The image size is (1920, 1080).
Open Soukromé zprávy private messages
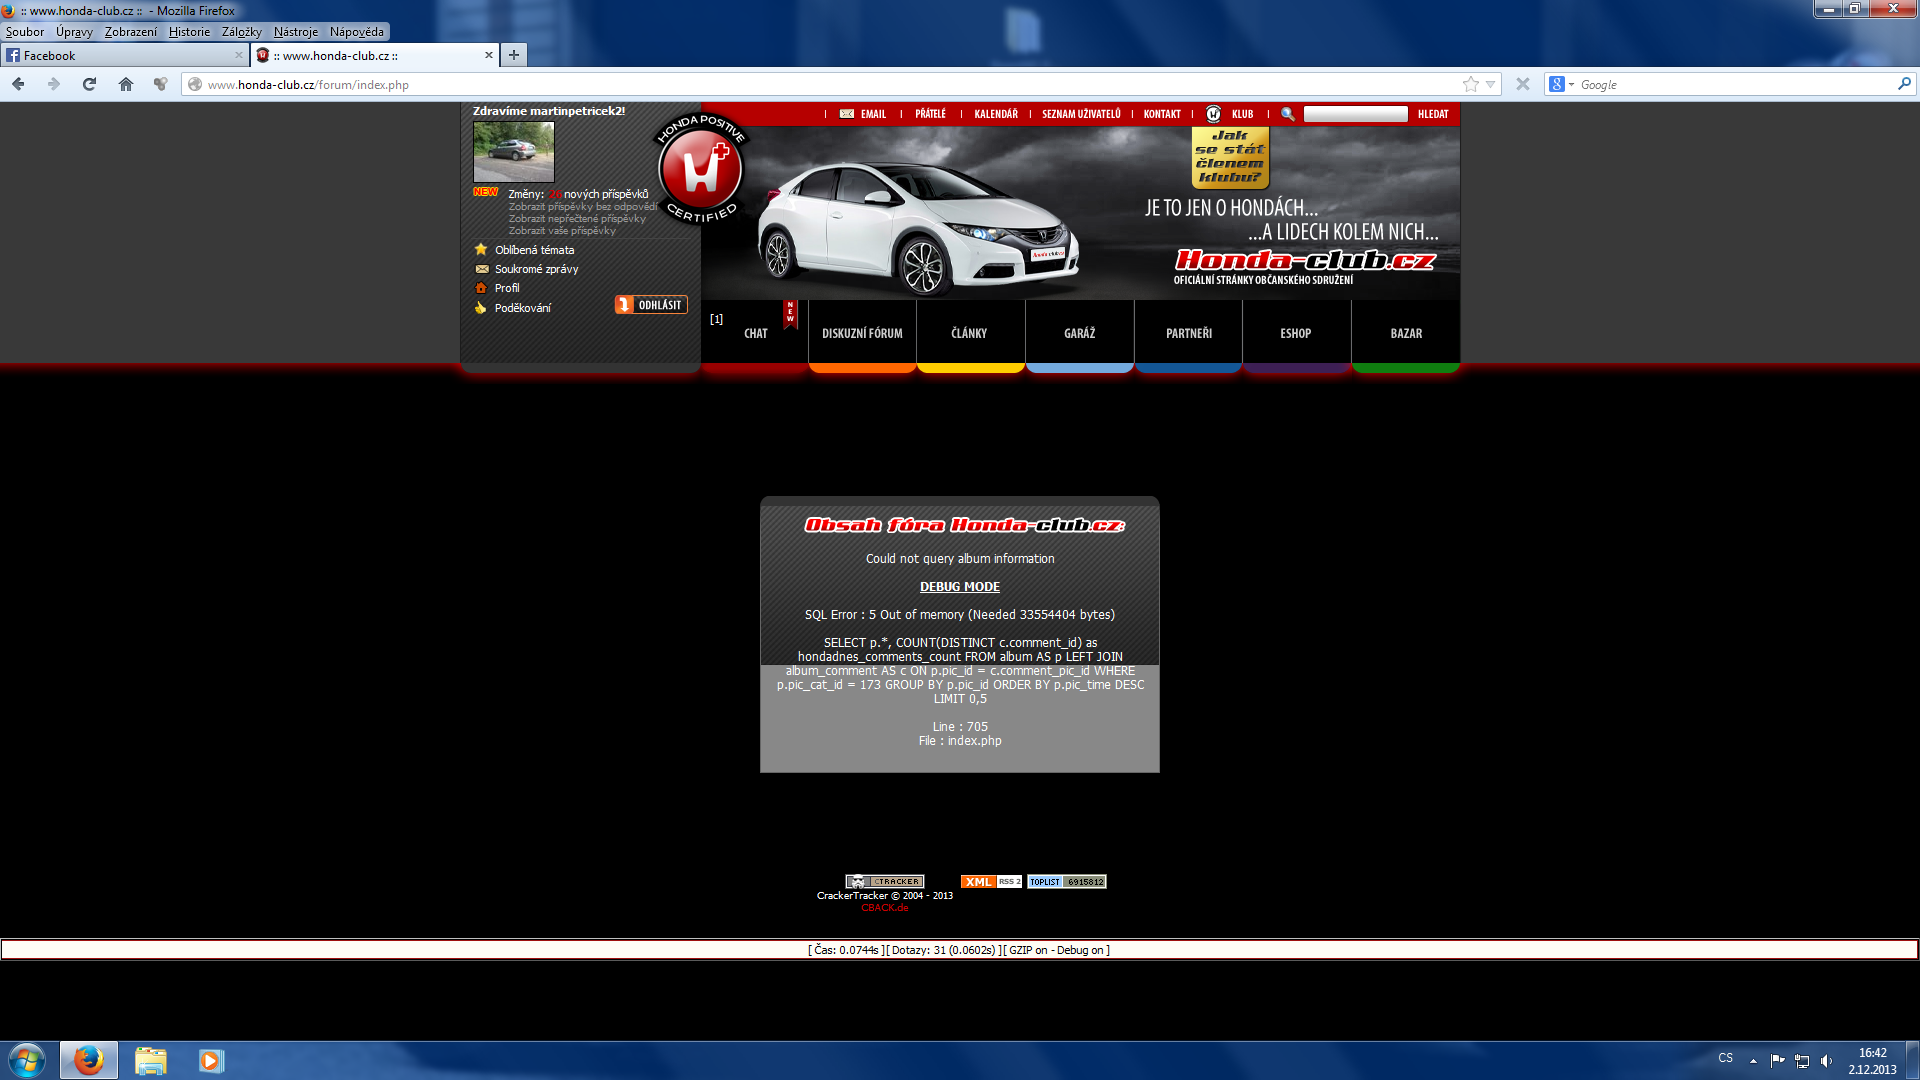tap(536, 269)
